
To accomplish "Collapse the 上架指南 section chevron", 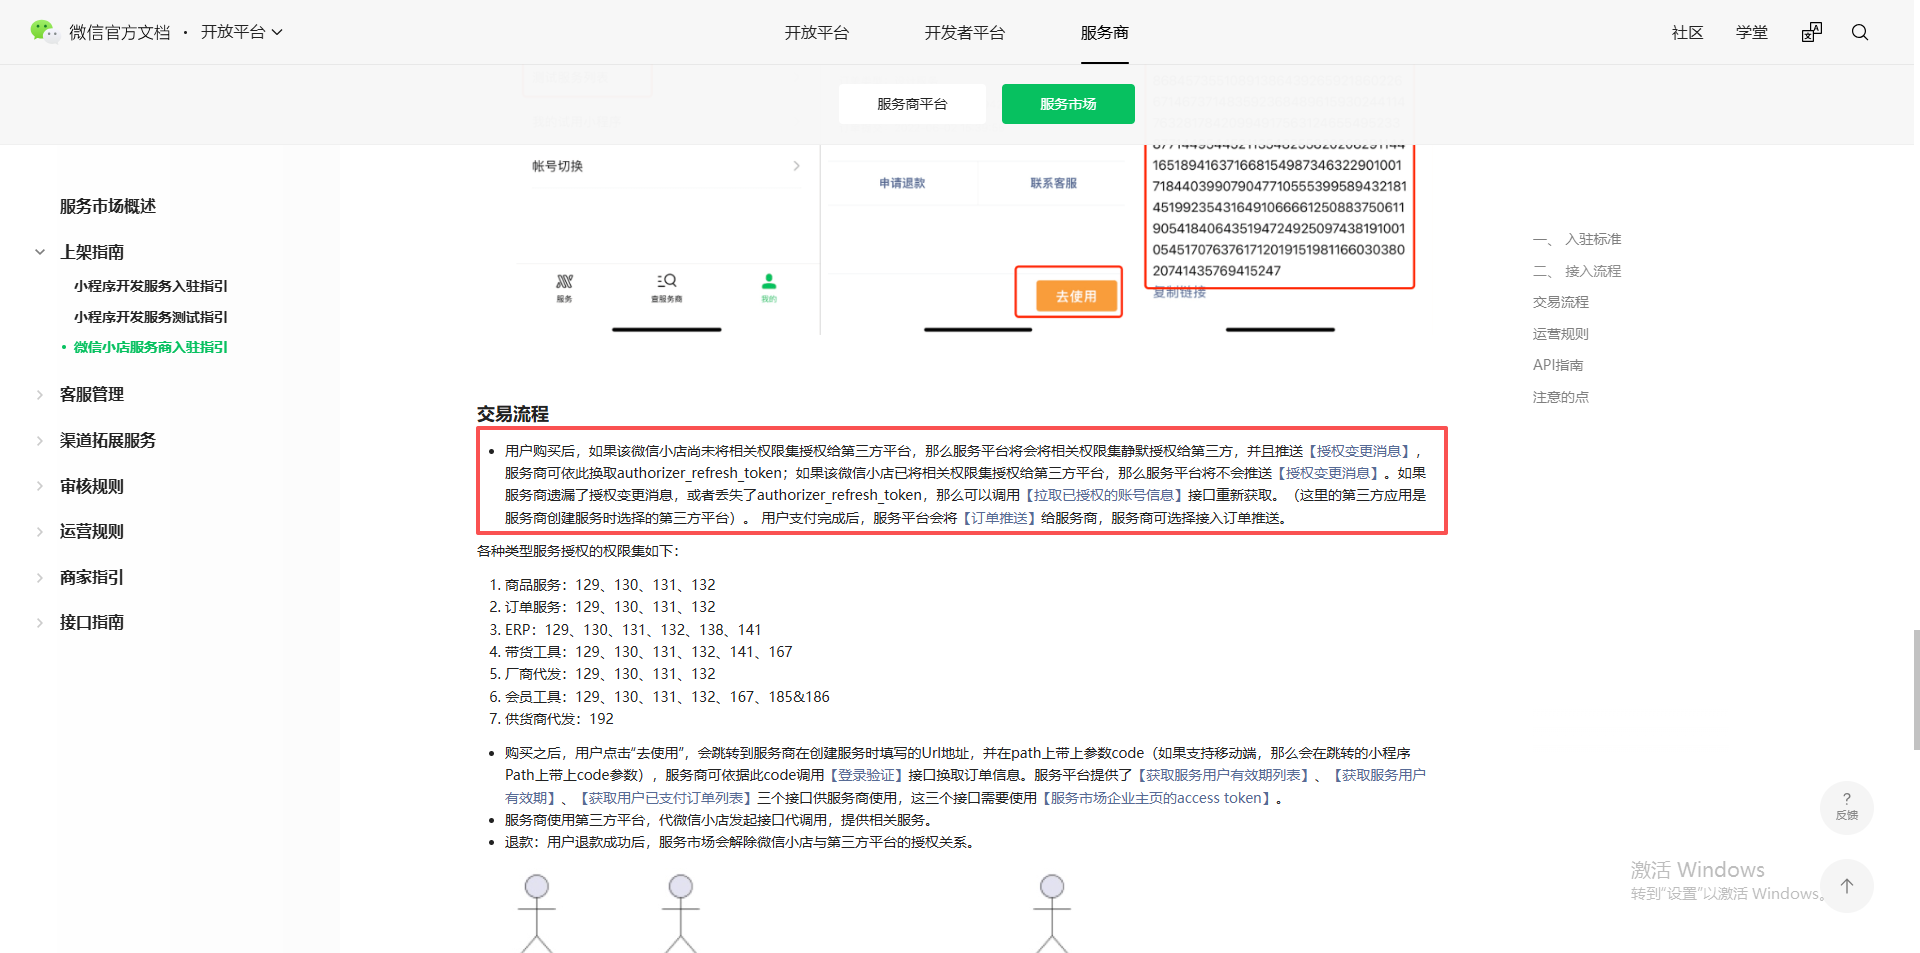I will [40, 252].
